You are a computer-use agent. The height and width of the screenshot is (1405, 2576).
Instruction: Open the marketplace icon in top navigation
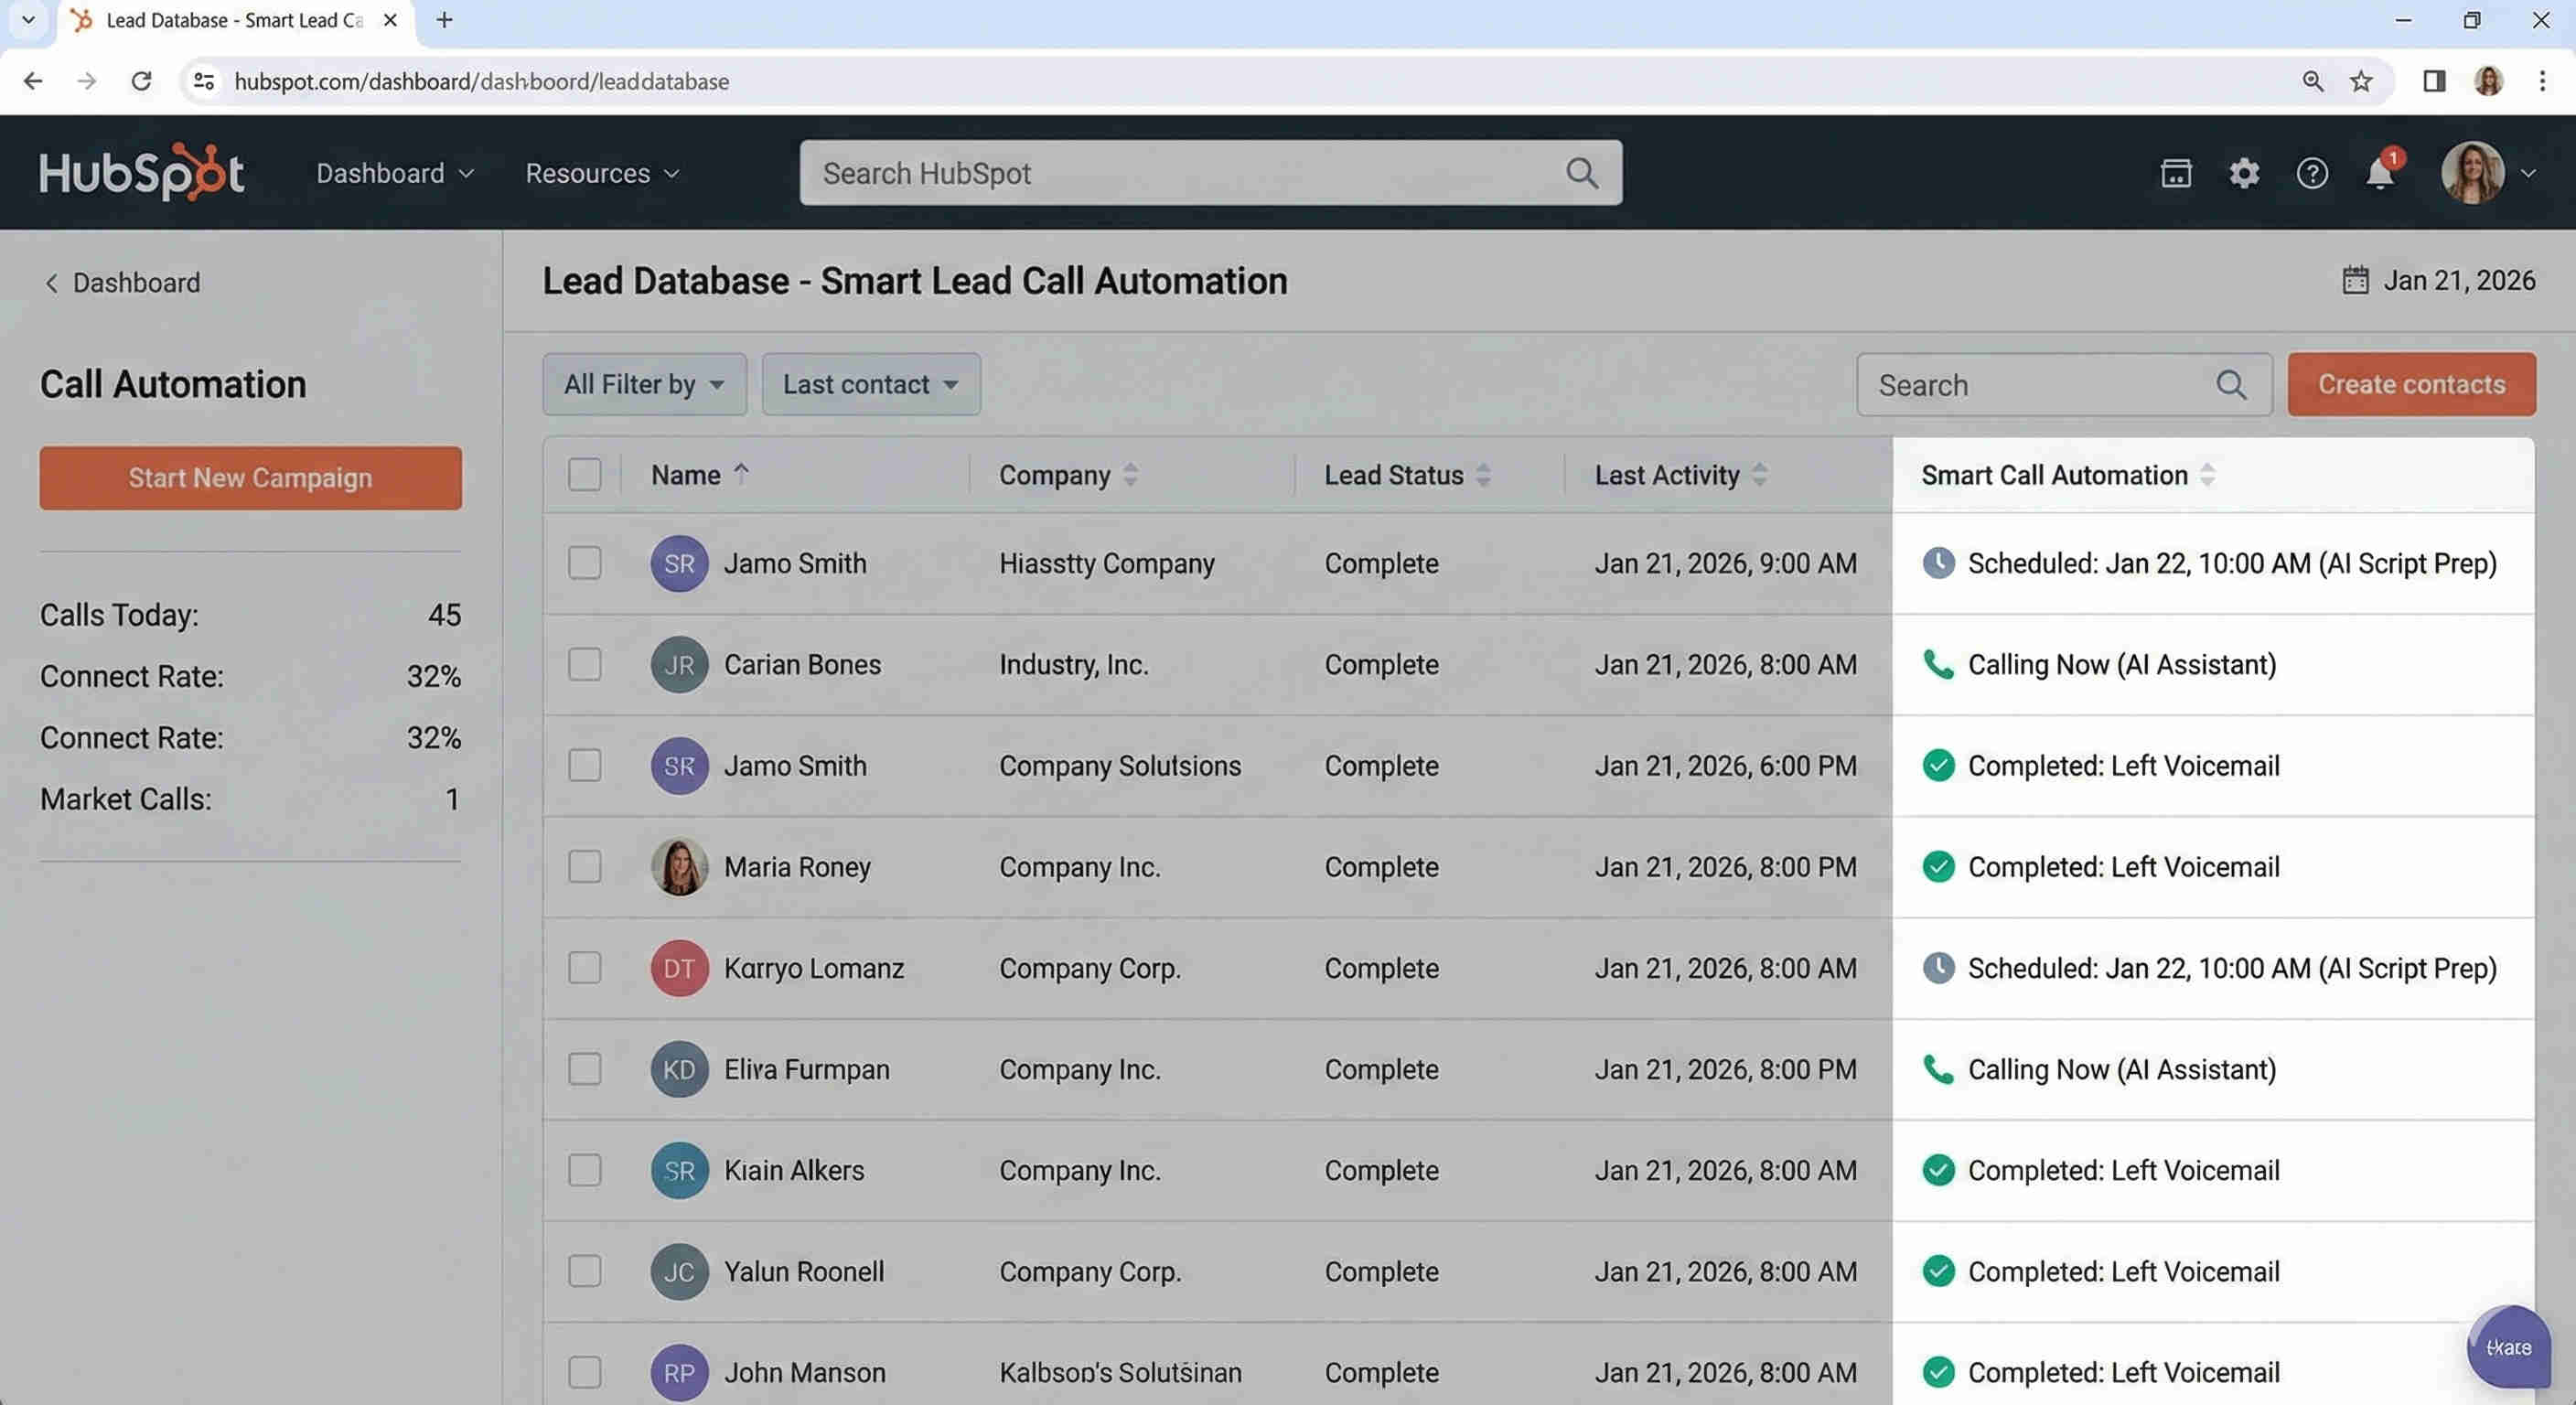point(2176,173)
